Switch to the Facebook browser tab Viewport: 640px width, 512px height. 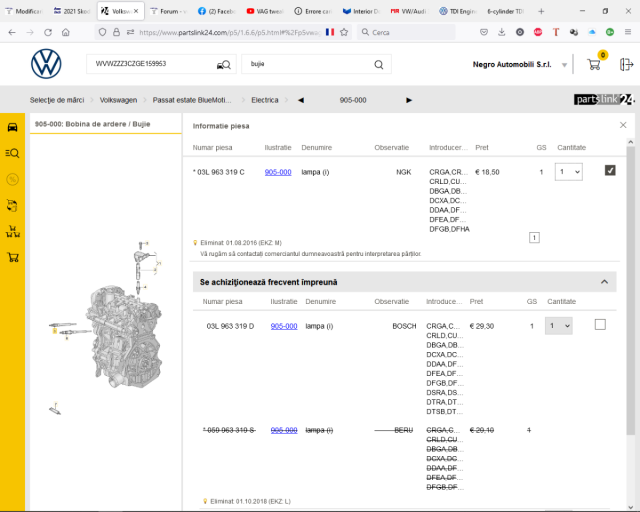click(x=216, y=11)
